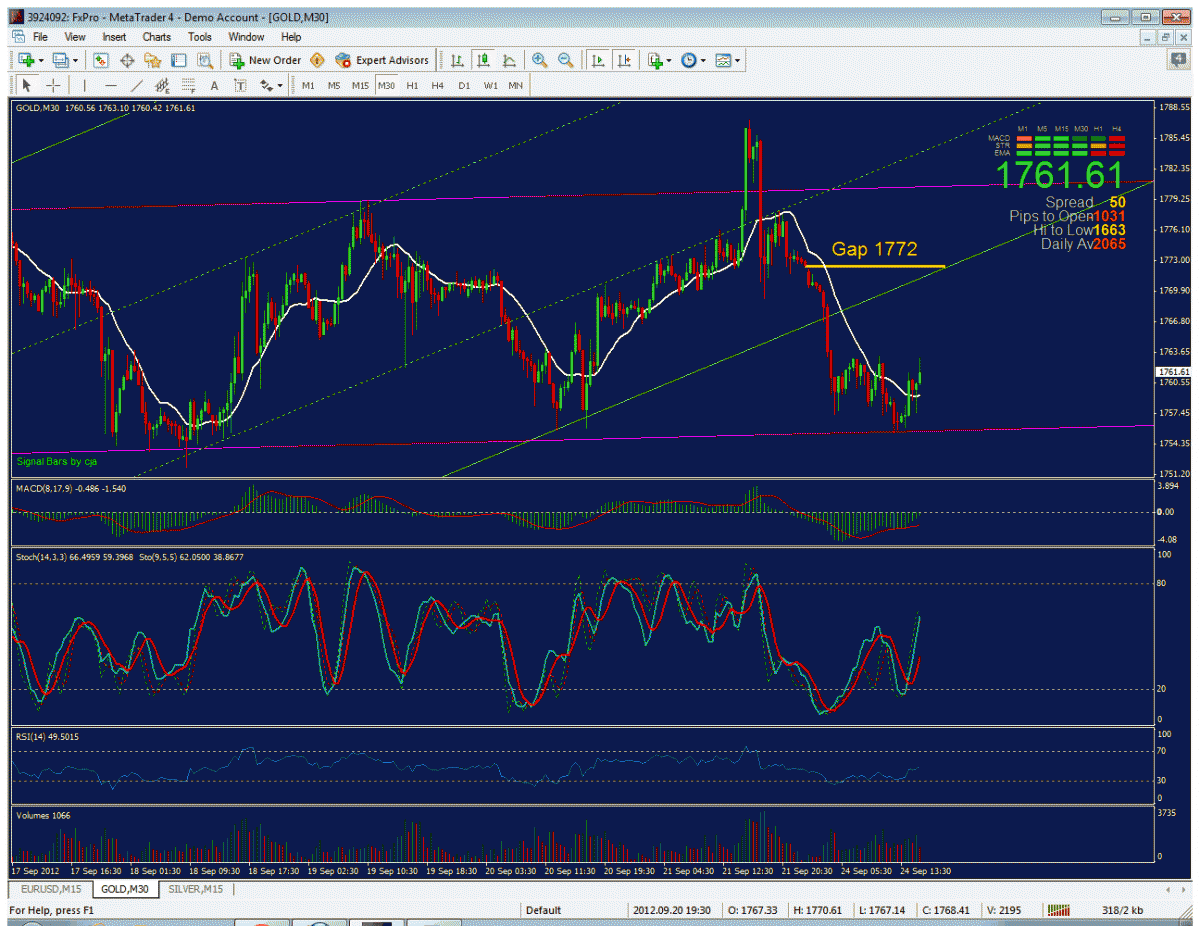Switch to the EURUSD,M15 chart tab

tap(50, 889)
